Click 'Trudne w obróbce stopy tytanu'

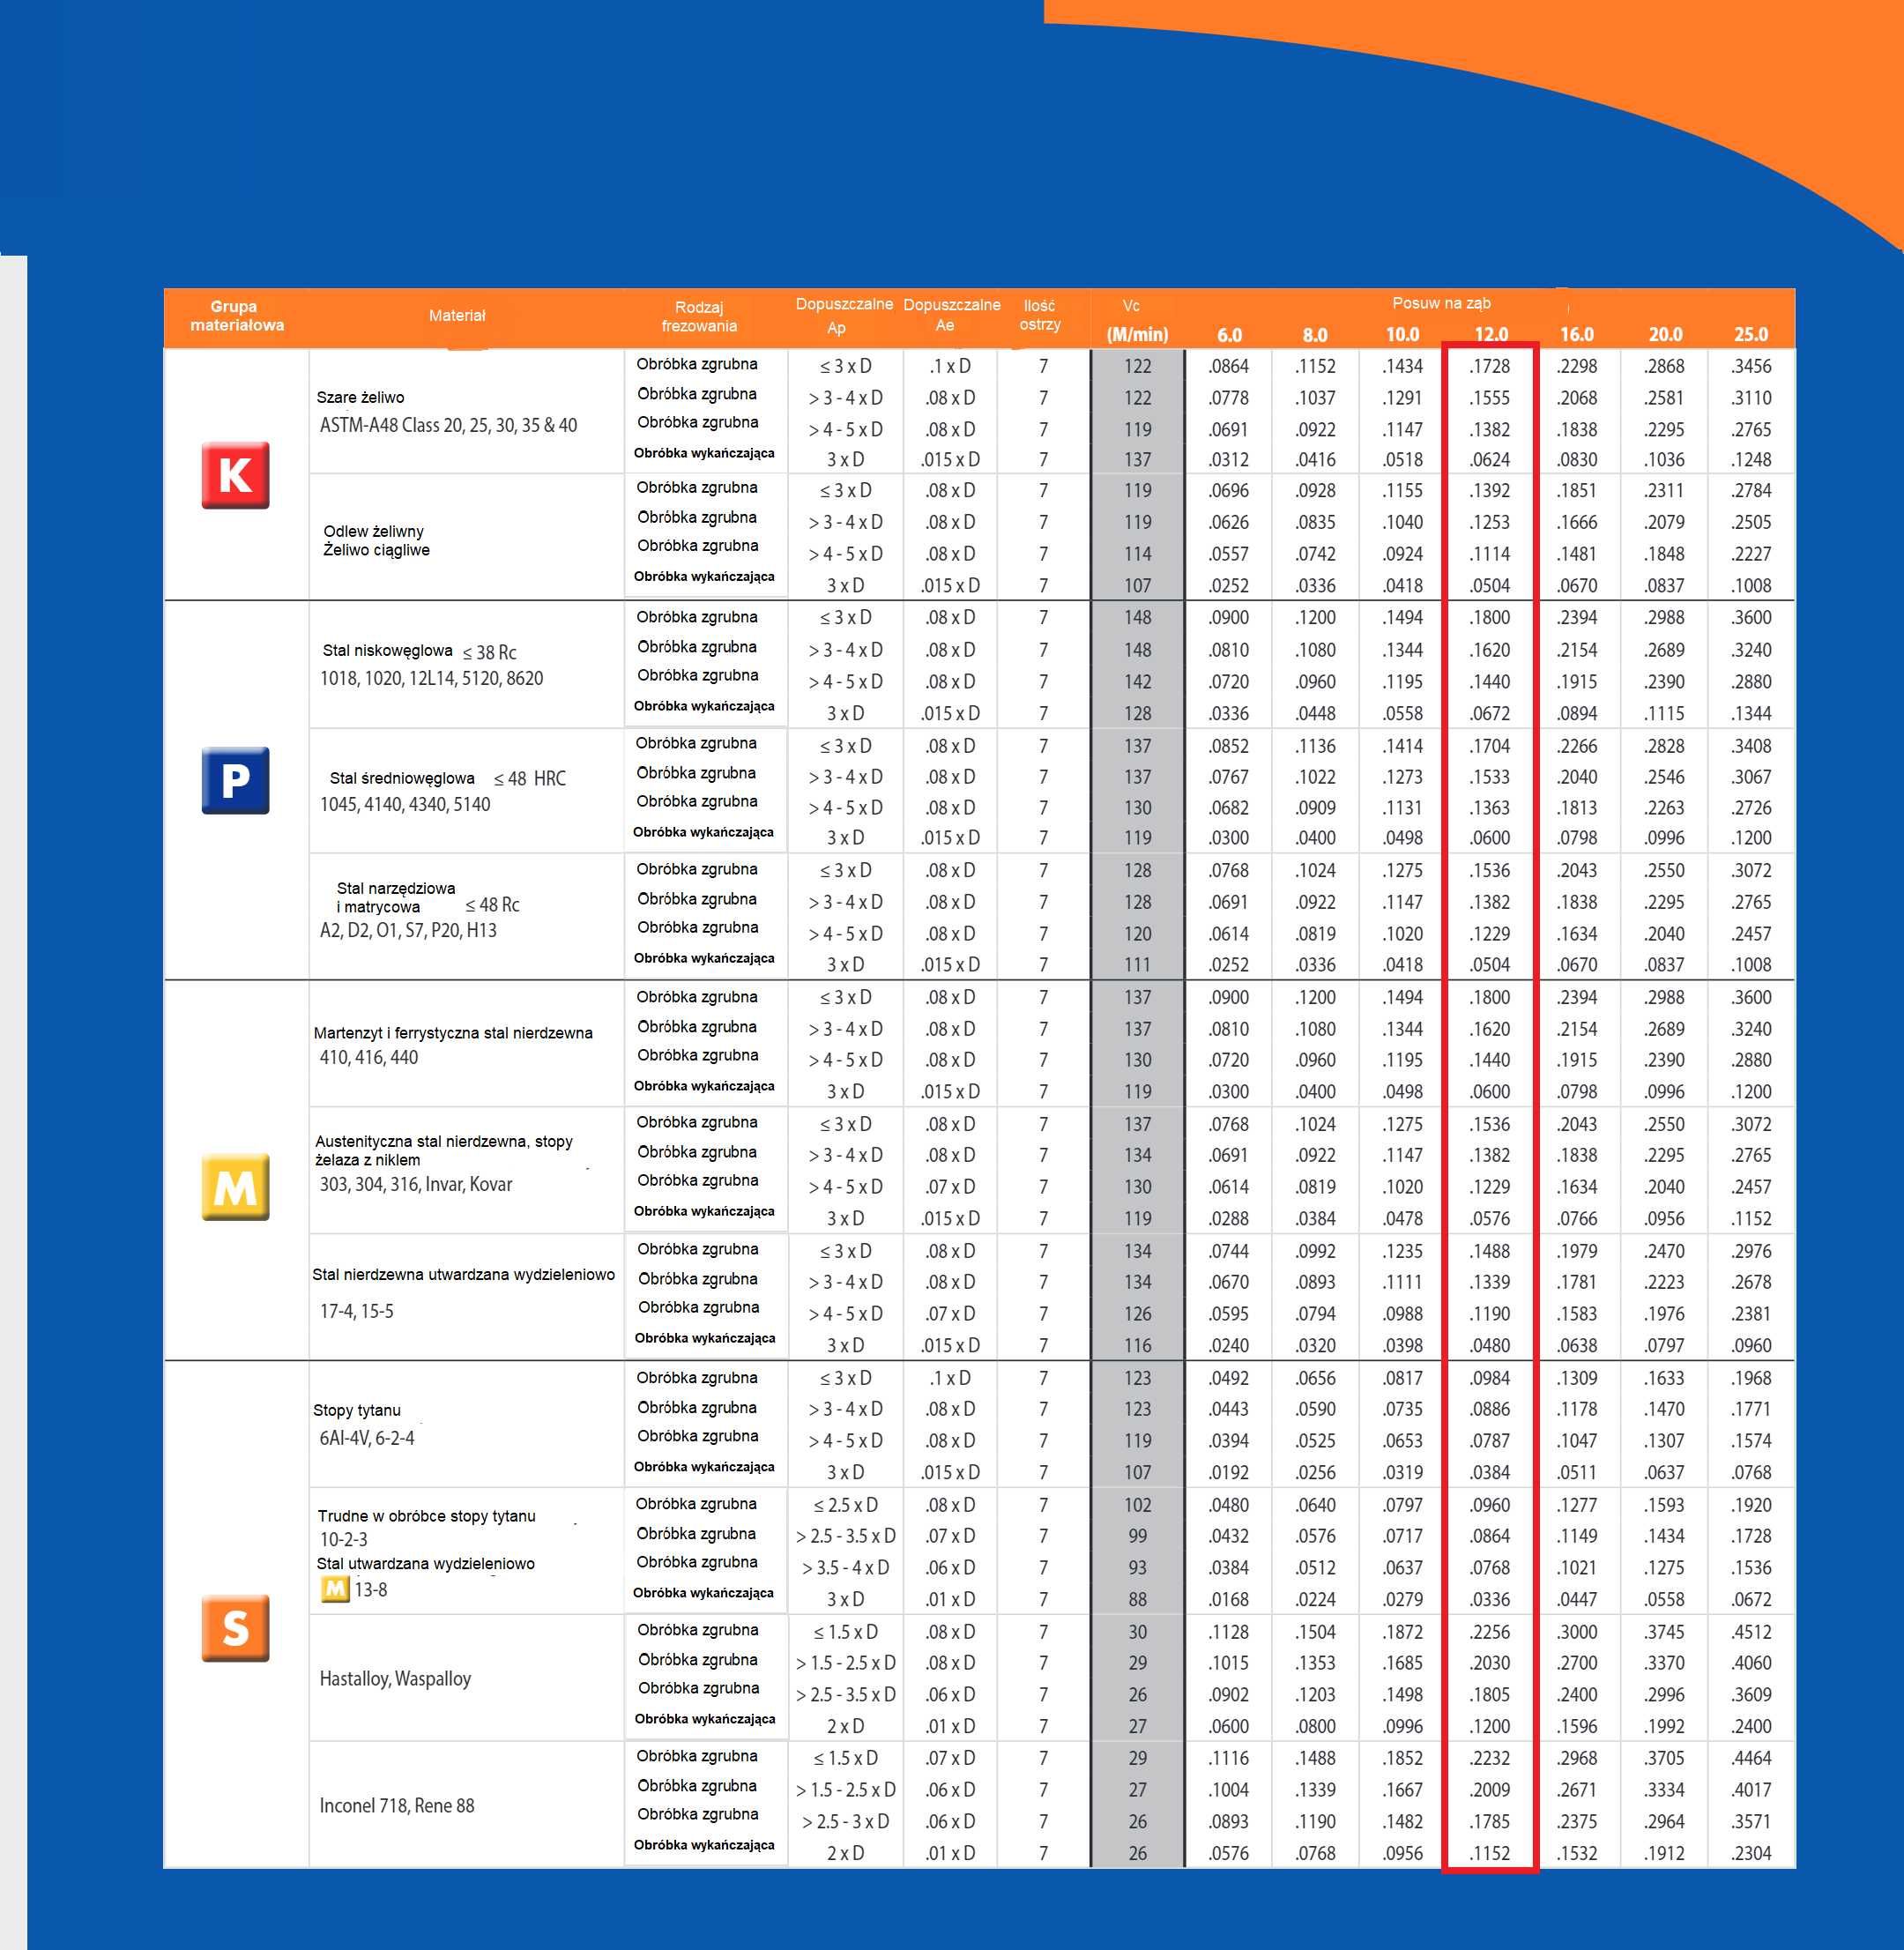[x=426, y=1516]
